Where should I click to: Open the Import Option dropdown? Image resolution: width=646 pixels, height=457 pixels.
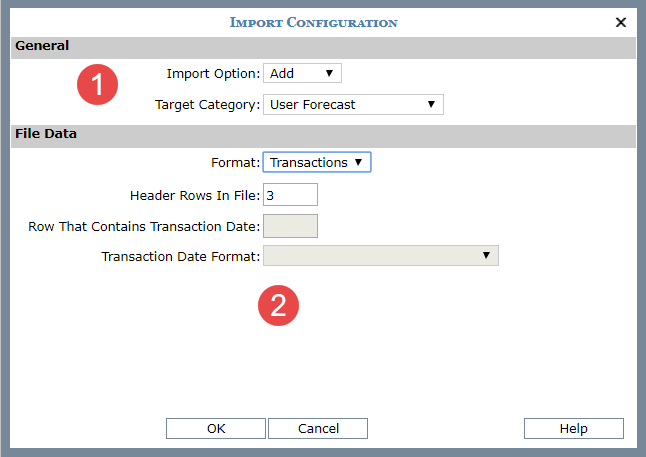pos(302,73)
